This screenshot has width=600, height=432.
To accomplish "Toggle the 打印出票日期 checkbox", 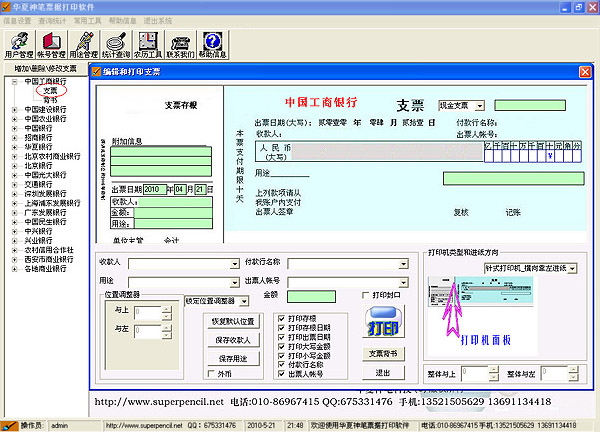I will click(x=281, y=337).
